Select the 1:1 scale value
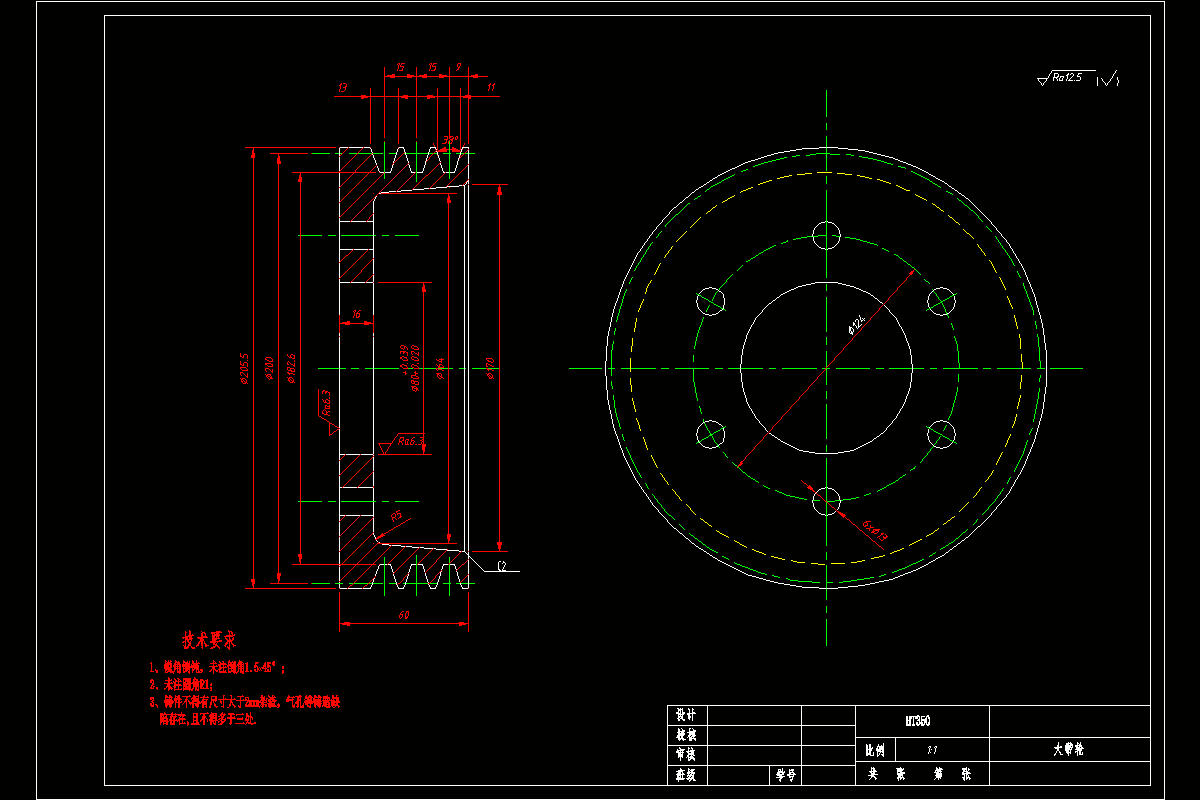 [x=933, y=749]
